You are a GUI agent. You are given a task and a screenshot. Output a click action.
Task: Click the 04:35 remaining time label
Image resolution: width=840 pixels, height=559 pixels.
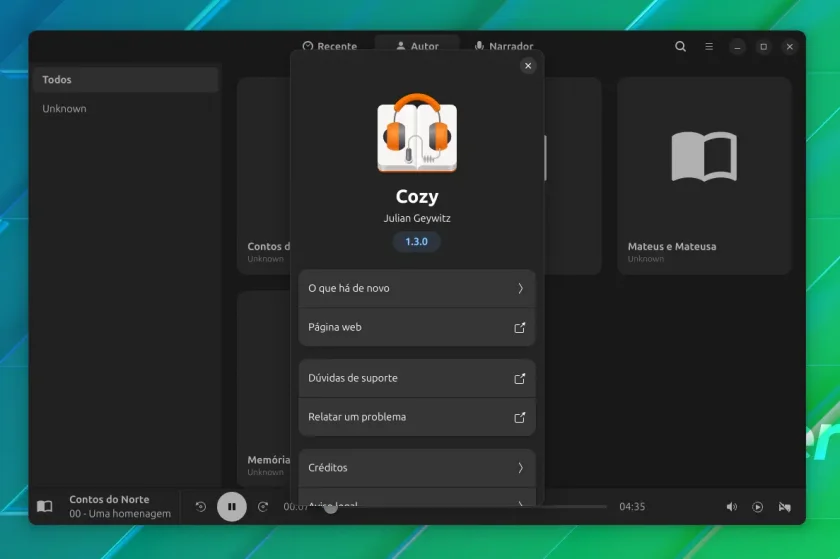click(632, 506)
